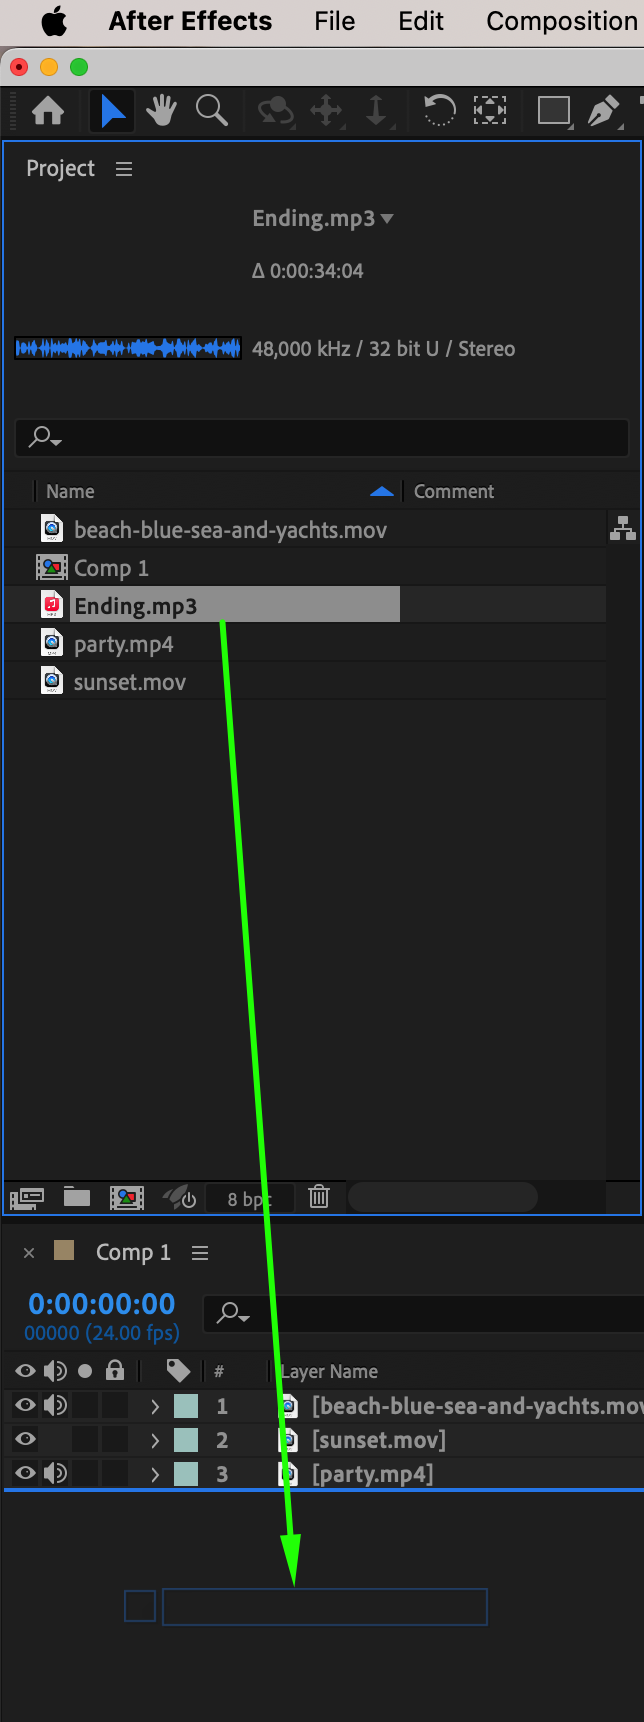Screen dimensions: 644x1722
Task: Mute audio of party.mp4 layer
Action: pyautogui.click(x=56, y=1474)
